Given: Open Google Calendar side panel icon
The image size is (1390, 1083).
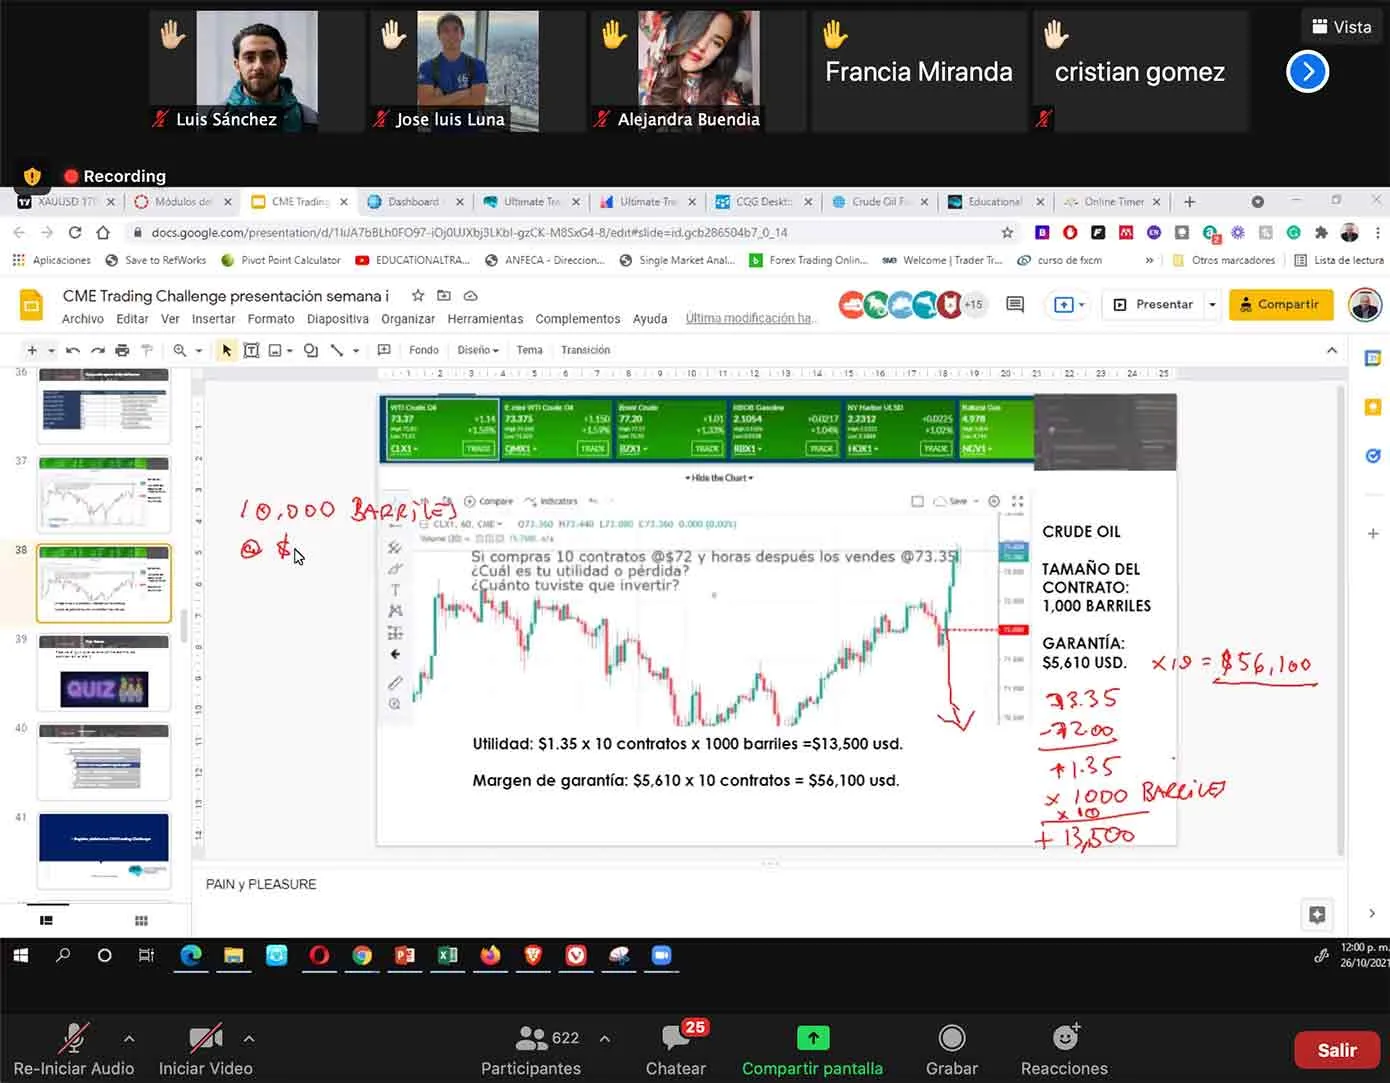Looking at the screenshot, I should point(1373,358).
